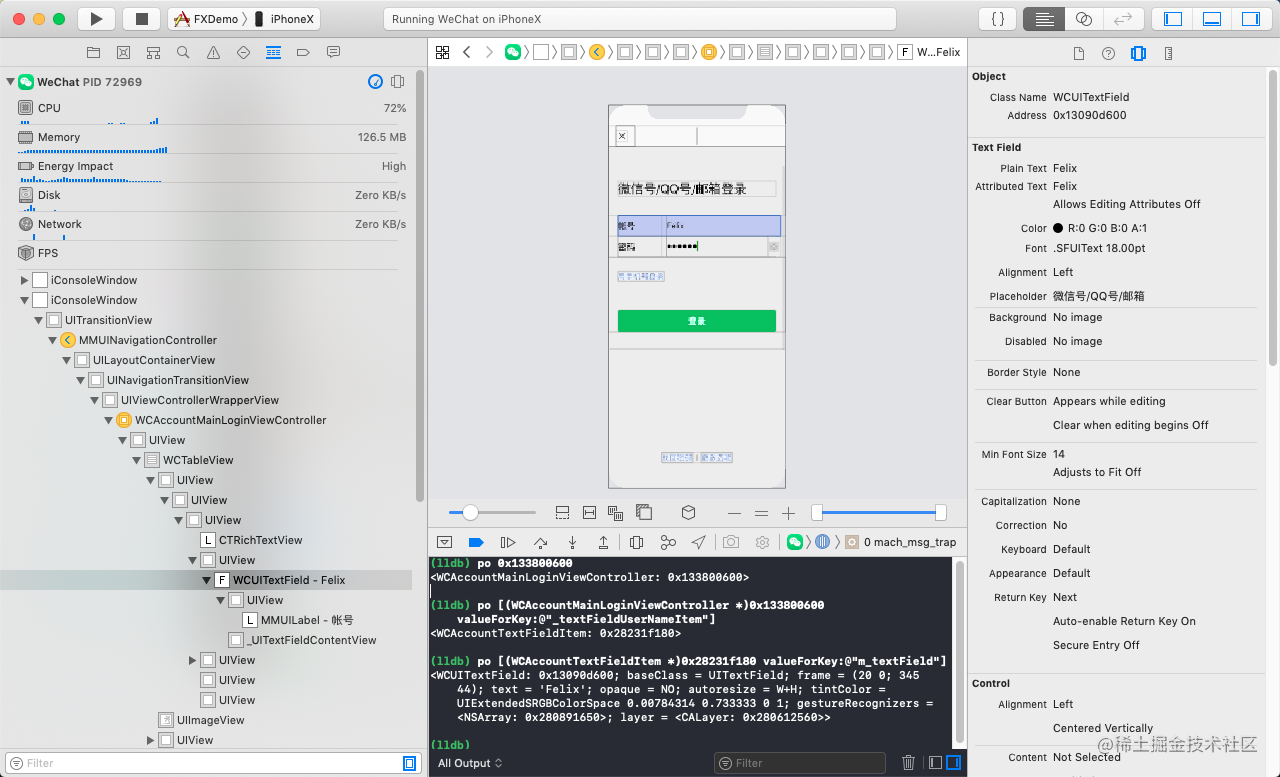Switch to the Assistant editor overlapping-circles icon
Image resolution: width=1280 pixels, height=777 pixels.
tap(1083, 19)
